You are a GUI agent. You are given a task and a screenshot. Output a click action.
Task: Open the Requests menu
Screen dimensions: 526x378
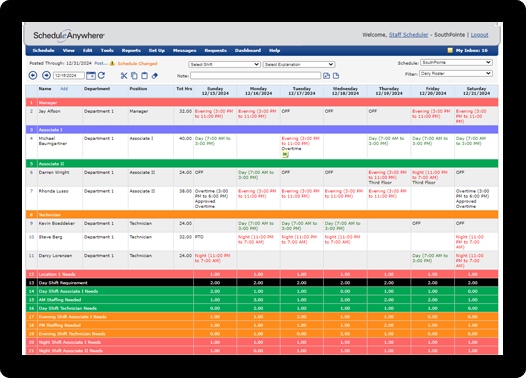pos(215,50)
